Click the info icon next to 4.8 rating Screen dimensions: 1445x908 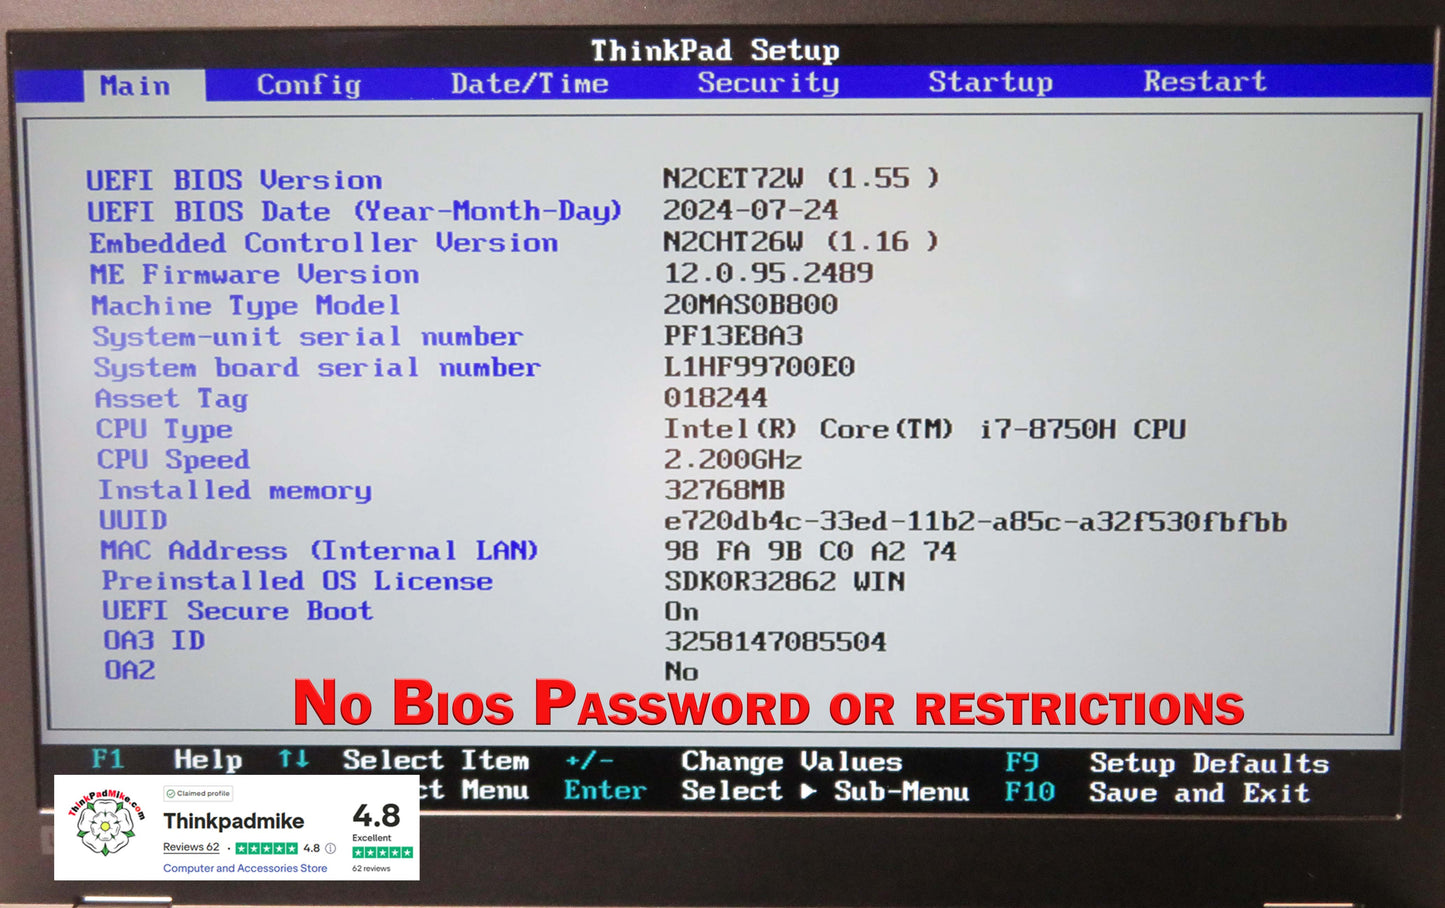pyautogui.click(x=330, y=848)
